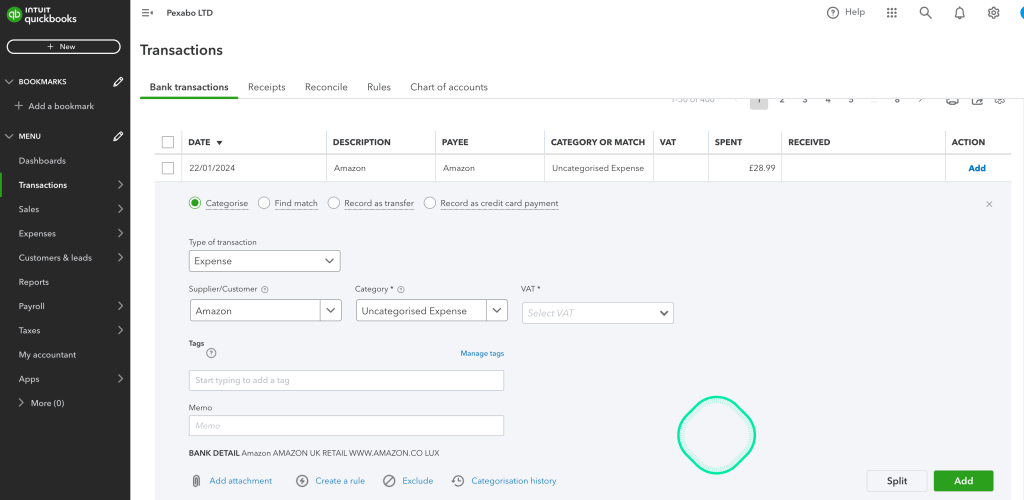The width and height of the screenshot is (1024, 500).
Task: Click the green Add button
Action: tap(963, 481)
